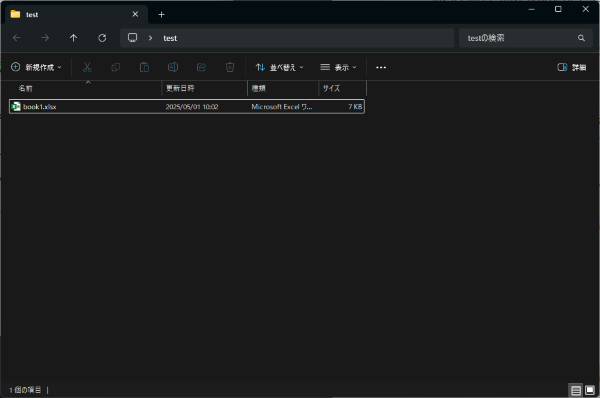Viewport: 600px width, 398px height.
Task: Click the Microsoft Excel type cell
Action: (282, 107)
